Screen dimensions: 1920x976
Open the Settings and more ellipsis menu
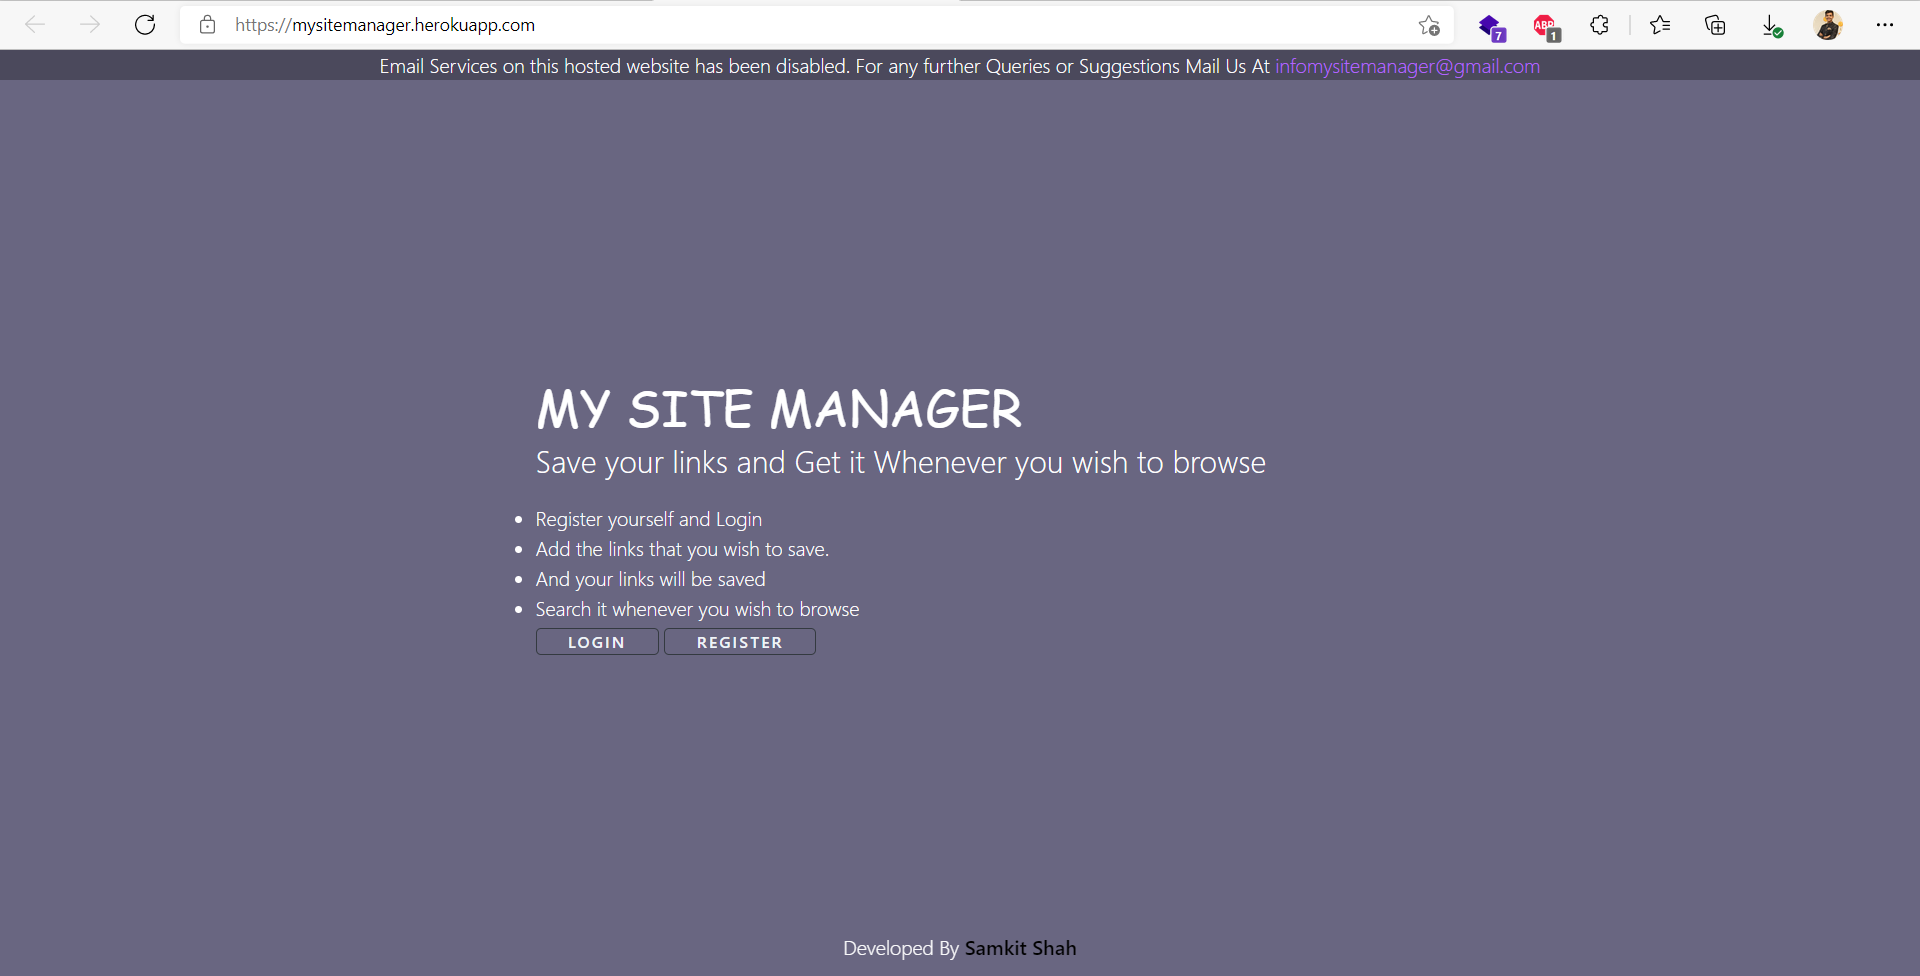click(1885, 25)
